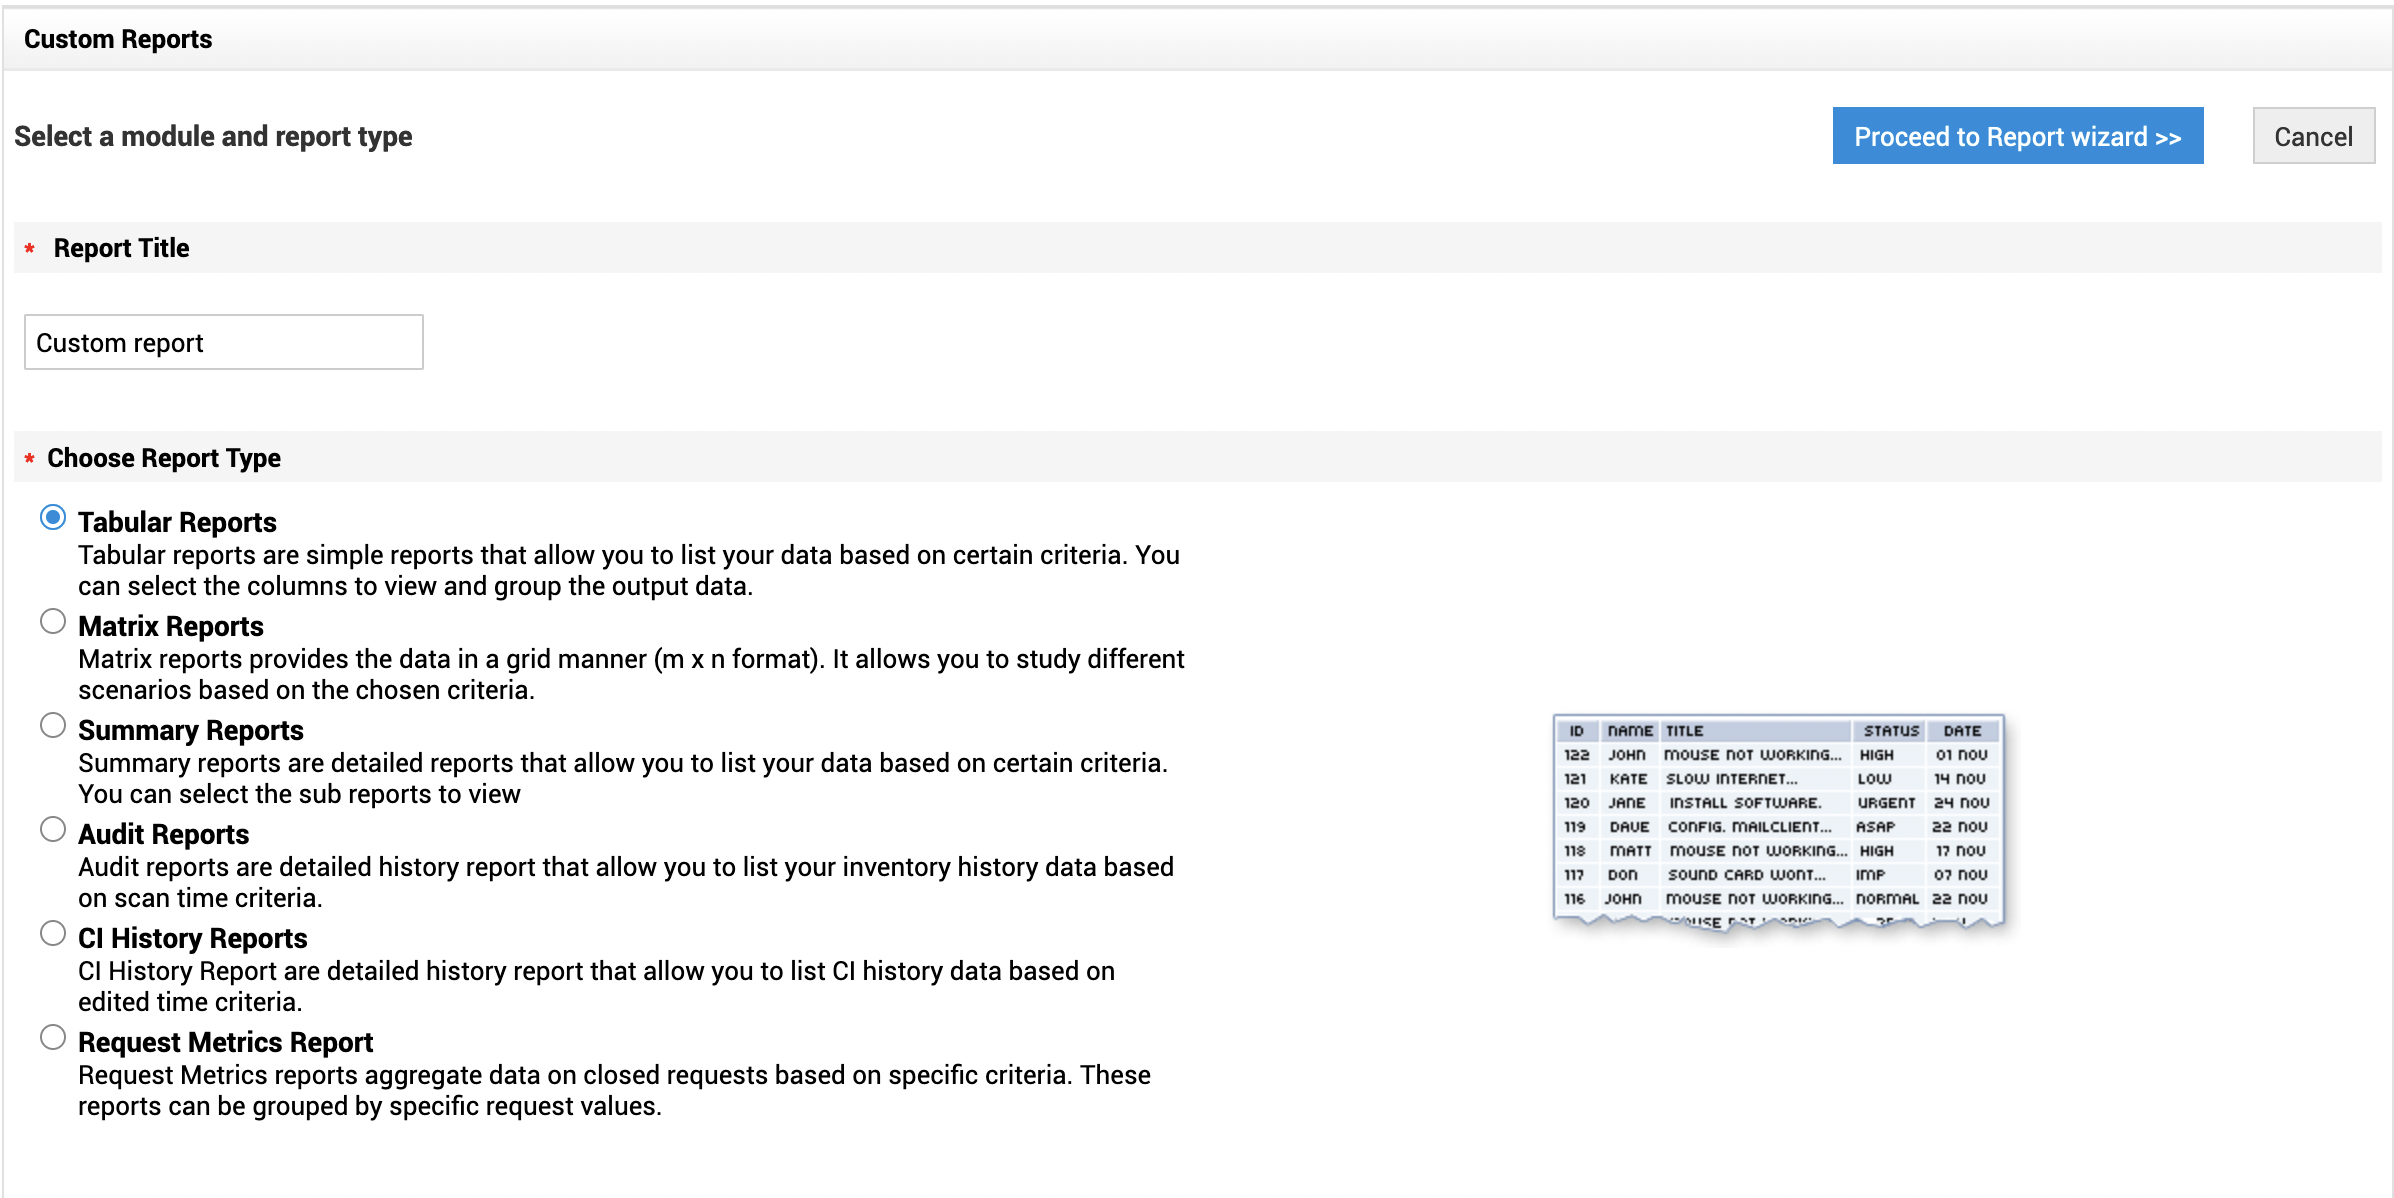The image size is (2394, 1198).
Task: Click the Request Metrics Report heading
Action: tap(225, 1042)
